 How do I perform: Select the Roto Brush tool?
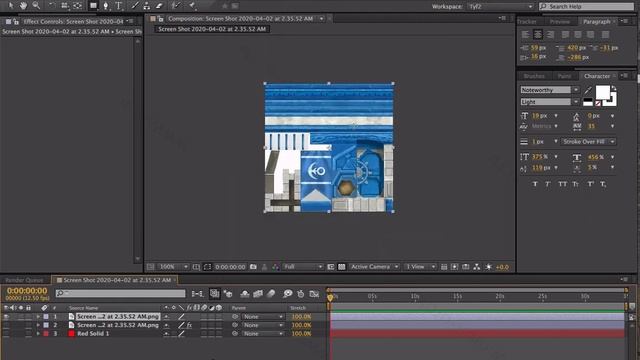(x=176, y=6)
